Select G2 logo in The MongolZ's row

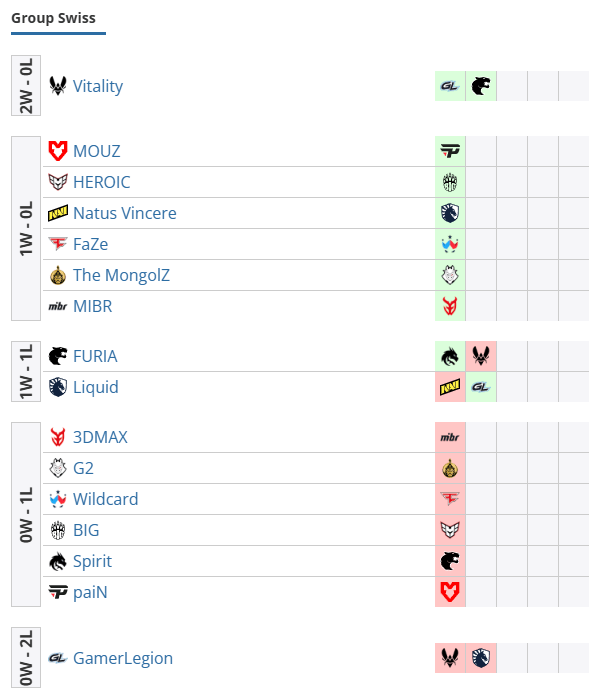[x=450, y=275]
